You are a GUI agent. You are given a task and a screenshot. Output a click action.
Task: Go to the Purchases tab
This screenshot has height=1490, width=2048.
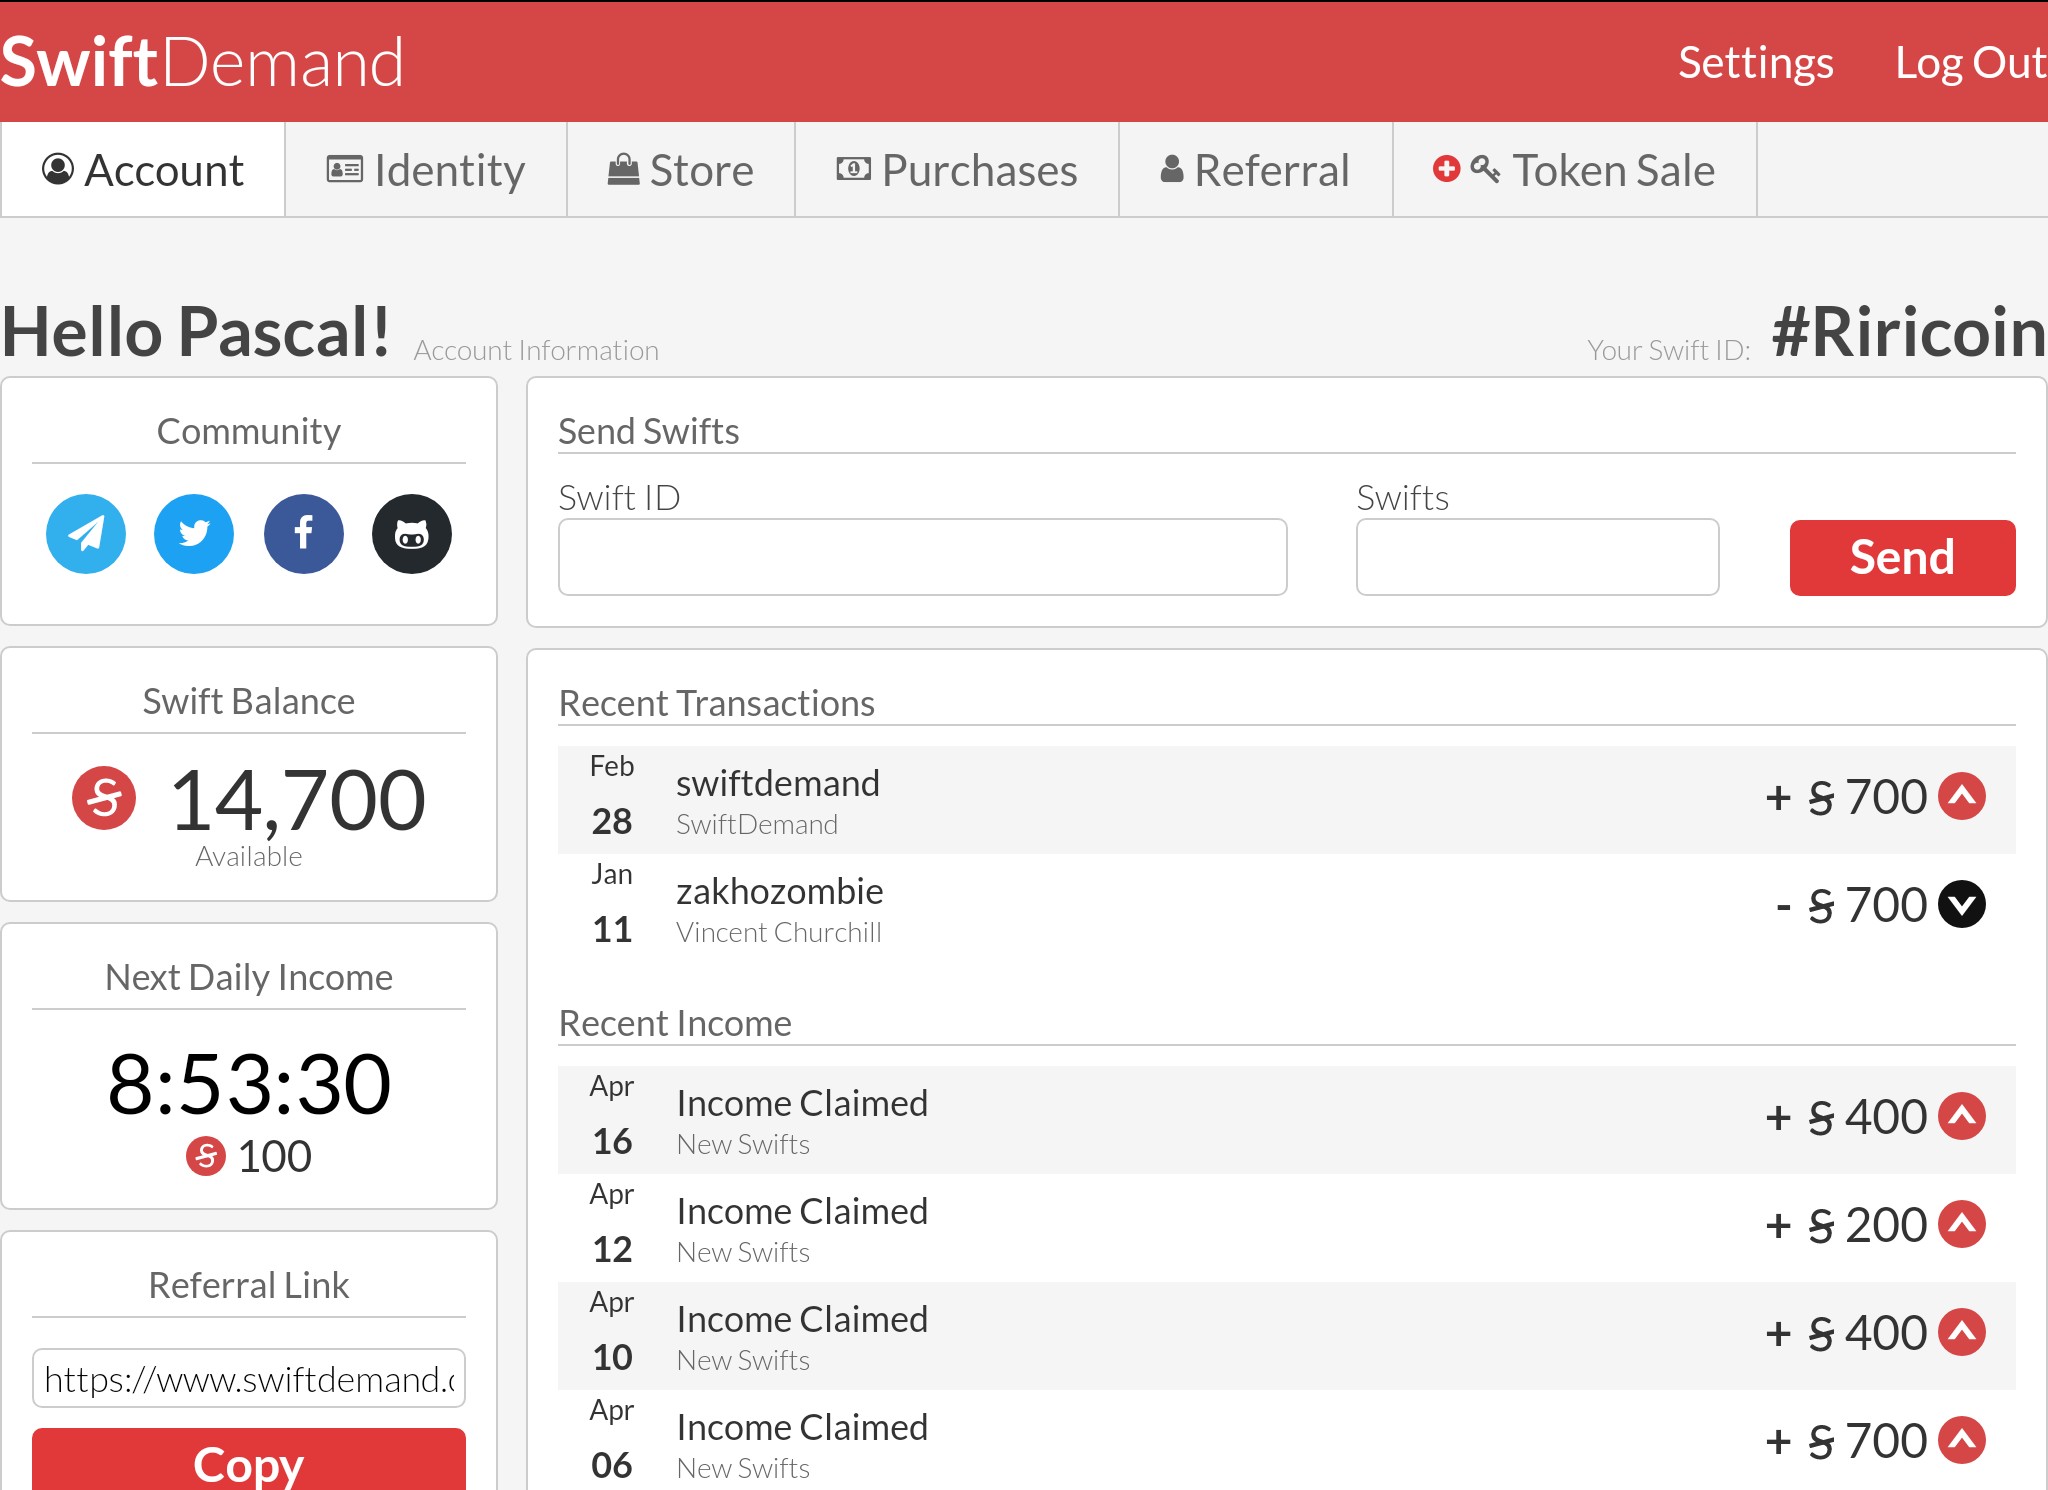click(957, 170)
